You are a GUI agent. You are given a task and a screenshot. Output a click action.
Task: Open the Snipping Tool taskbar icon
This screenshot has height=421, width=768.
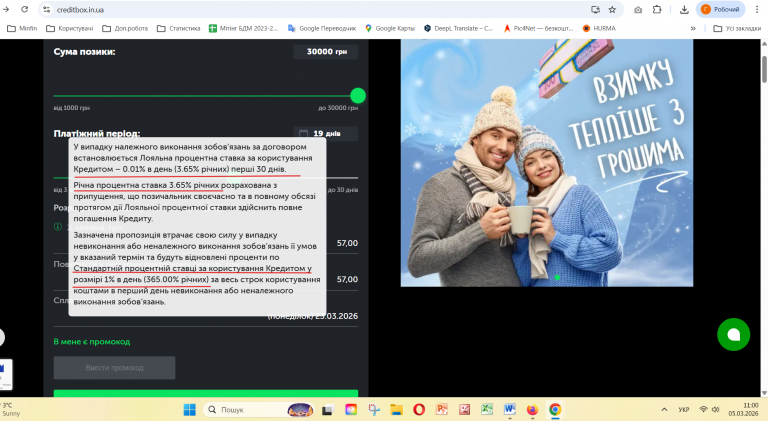point(374,409)
